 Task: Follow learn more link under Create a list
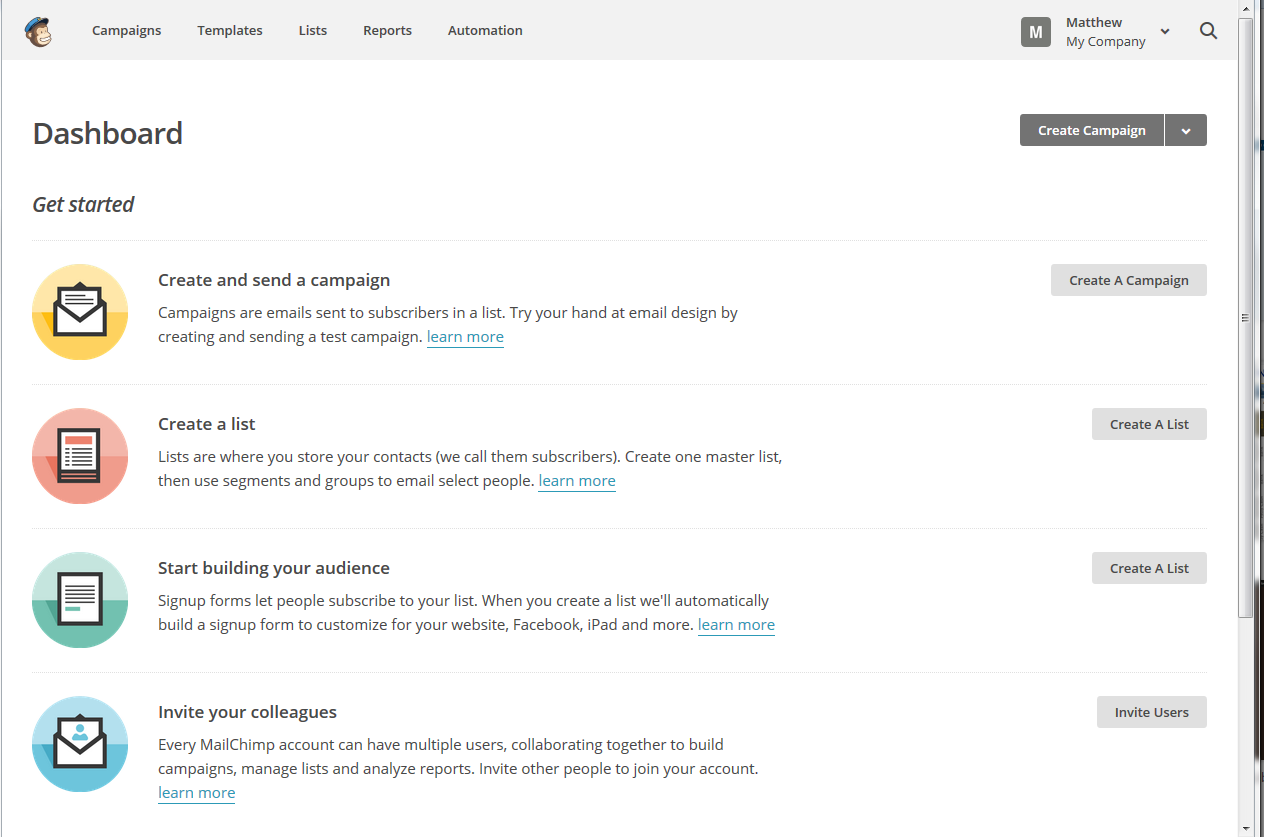click(x=577, y=481)
